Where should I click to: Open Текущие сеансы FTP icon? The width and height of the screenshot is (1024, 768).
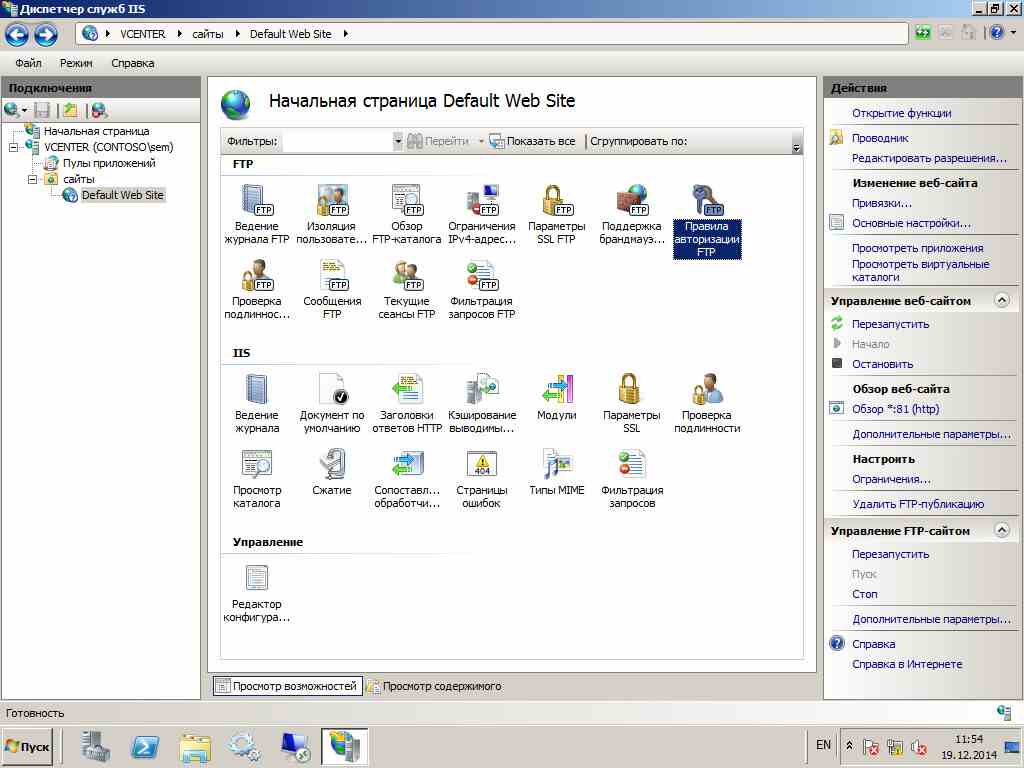pos(406,289)
